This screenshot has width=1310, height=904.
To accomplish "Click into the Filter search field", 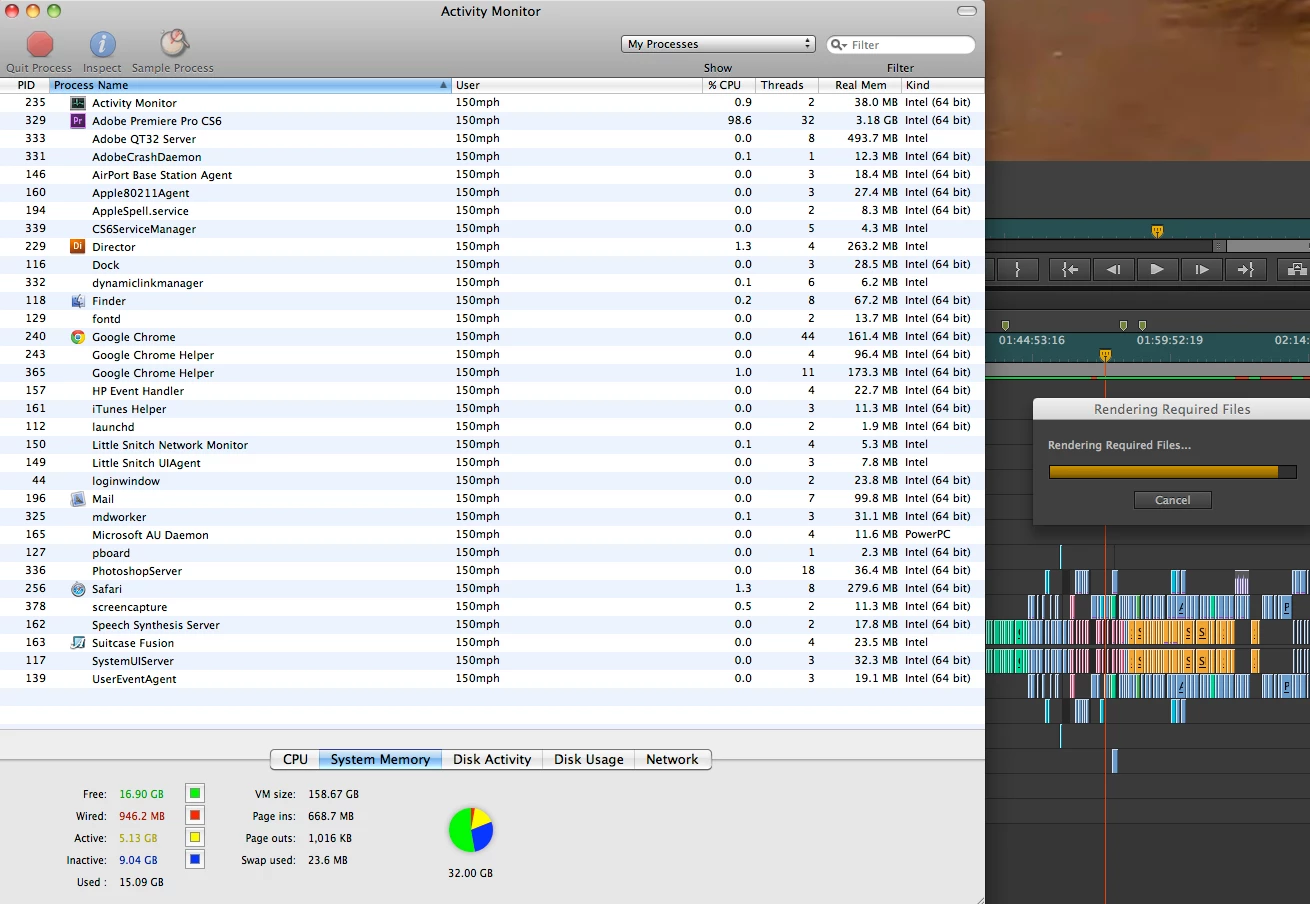I will point(901,45).
